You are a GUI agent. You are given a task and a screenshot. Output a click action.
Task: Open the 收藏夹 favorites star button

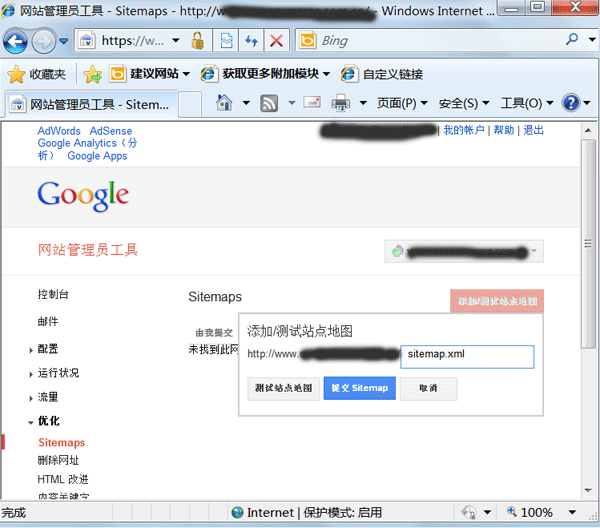[x=38, y=74]
